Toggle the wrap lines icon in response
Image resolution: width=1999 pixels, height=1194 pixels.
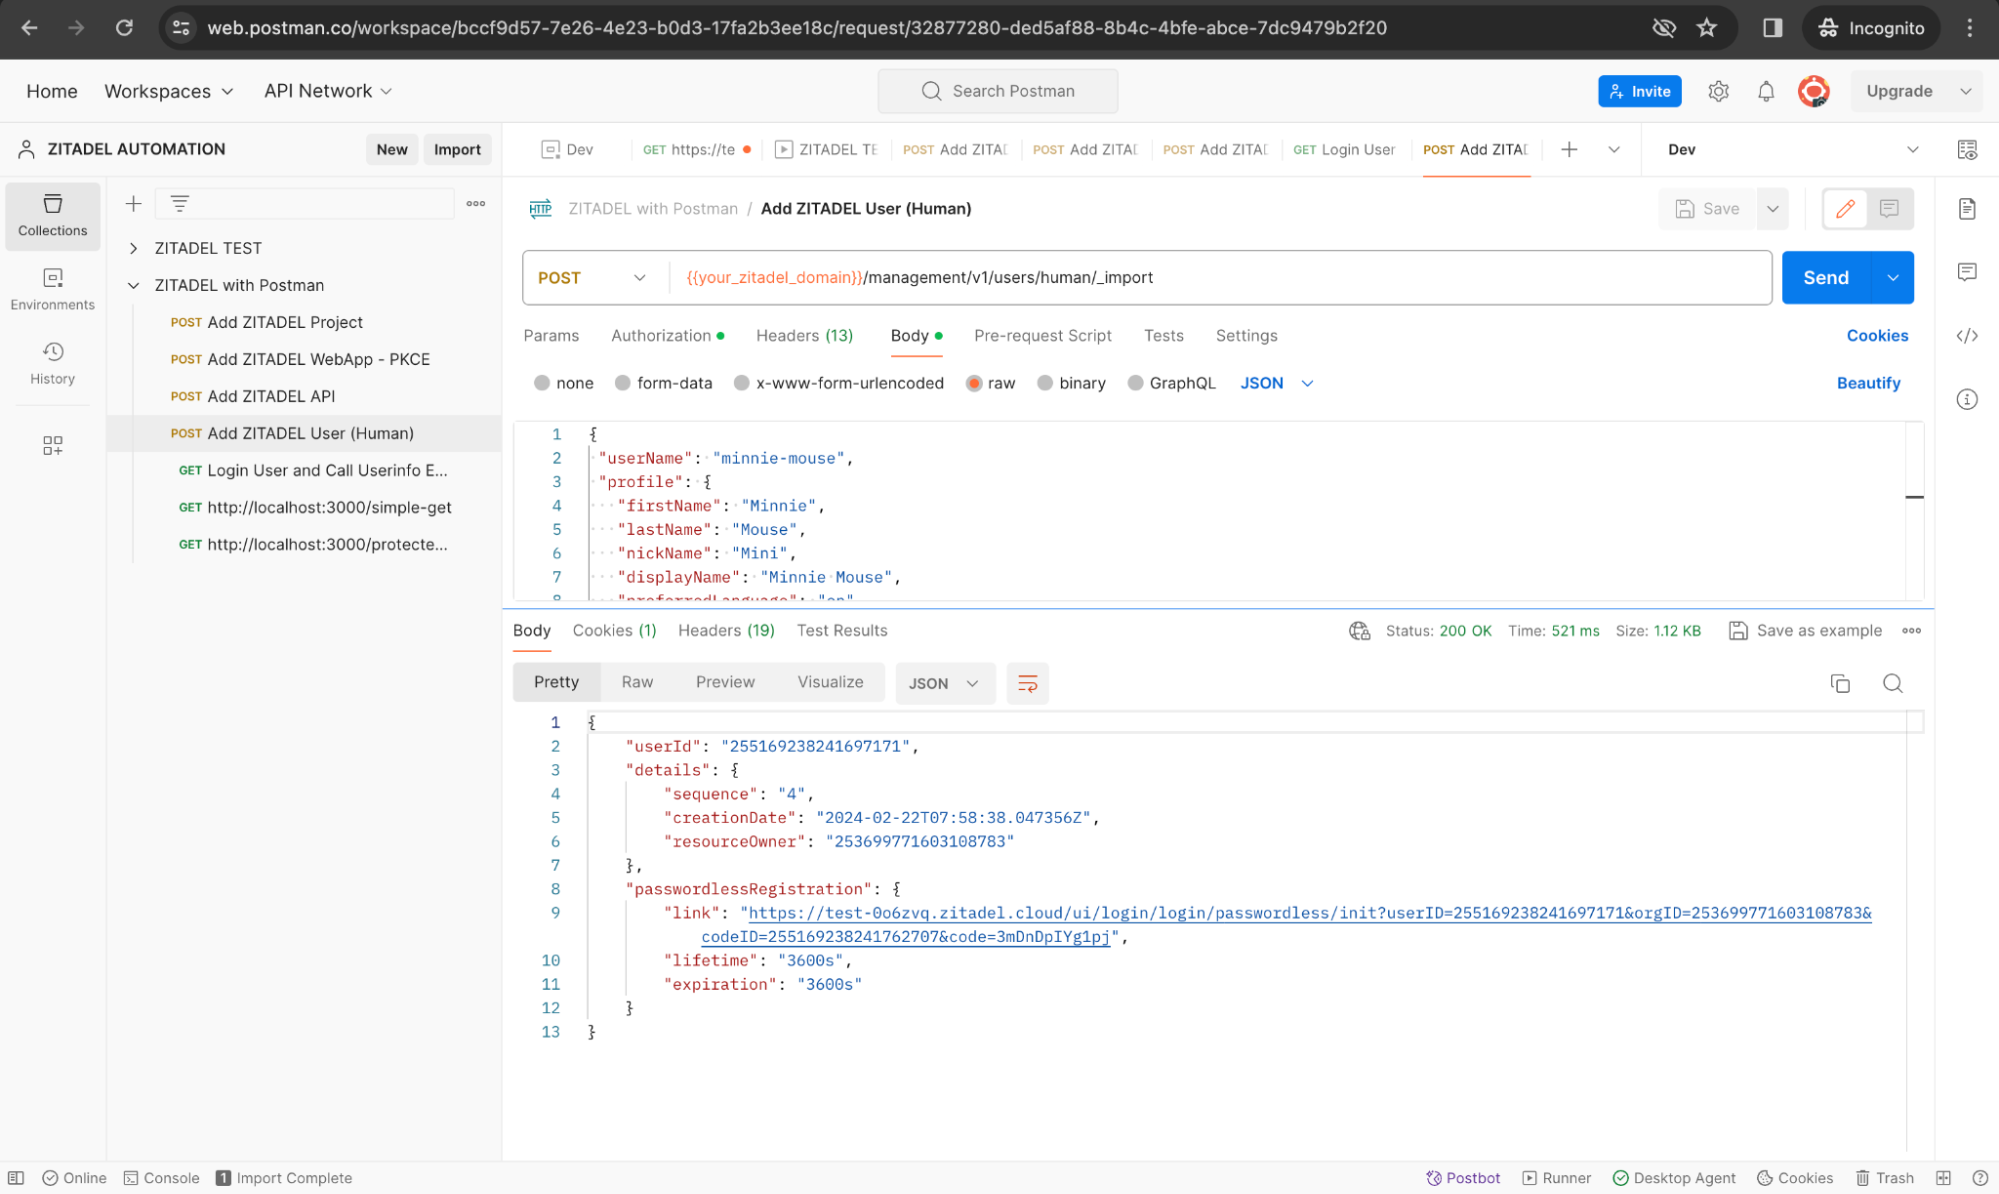1027,683
